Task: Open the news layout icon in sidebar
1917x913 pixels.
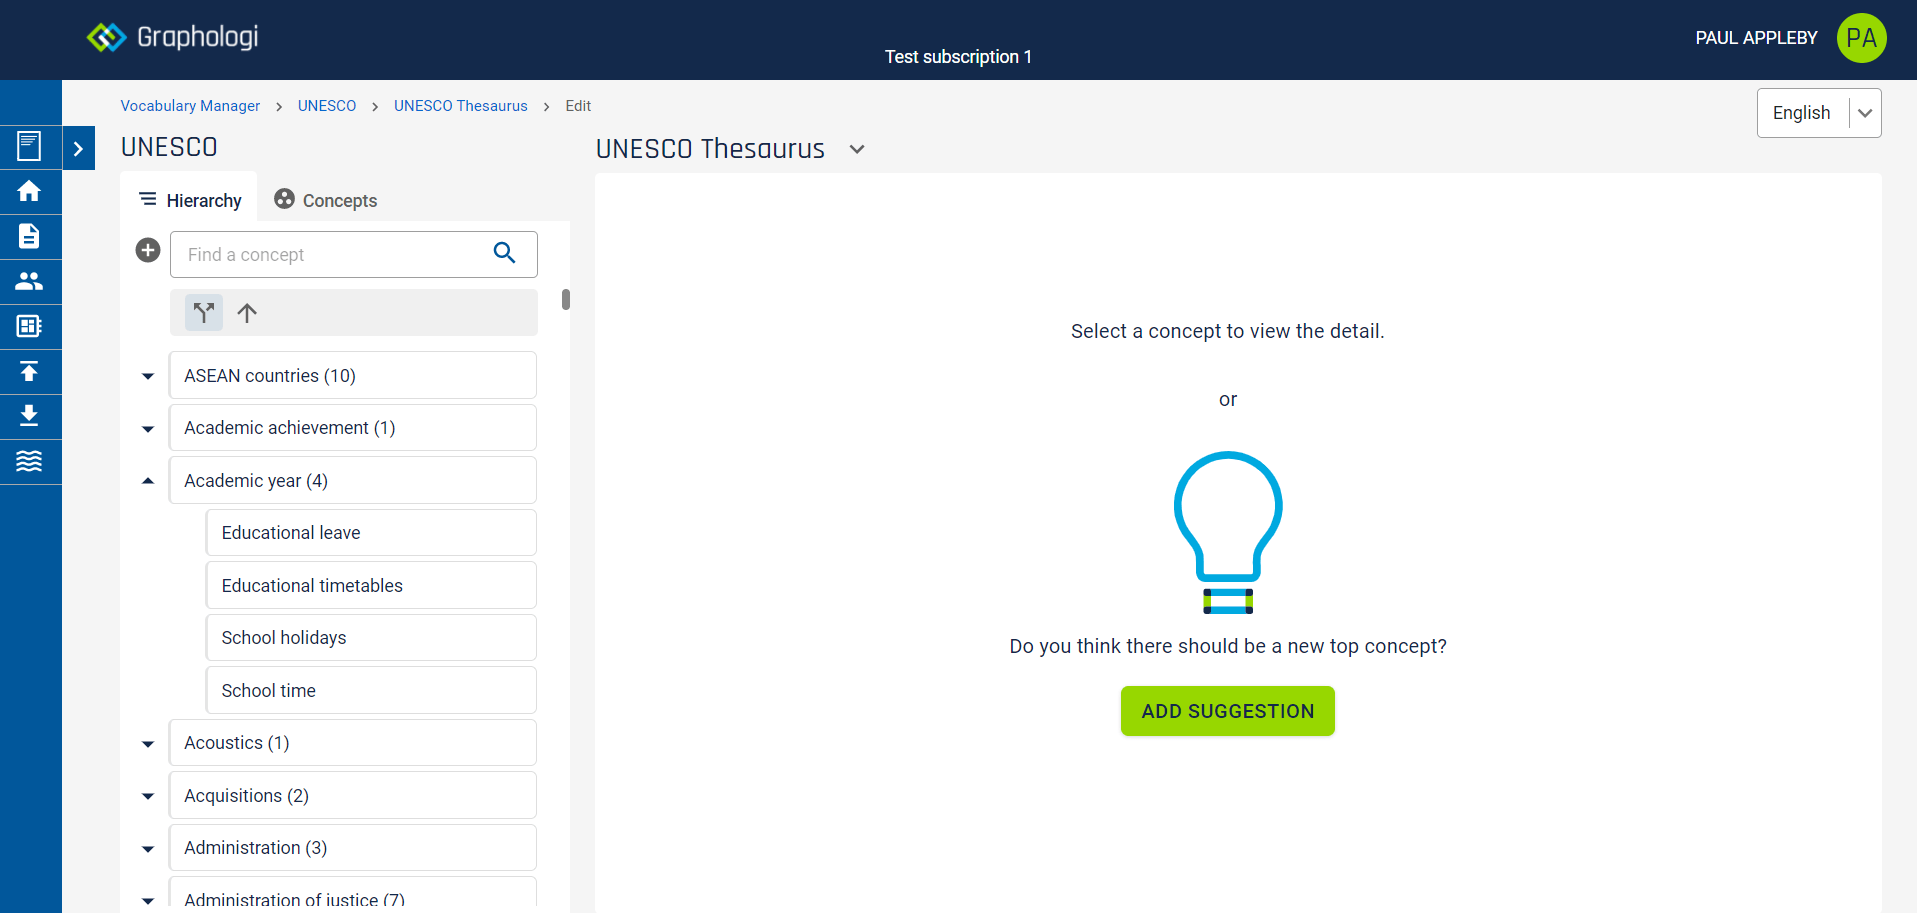Action: 29,326
